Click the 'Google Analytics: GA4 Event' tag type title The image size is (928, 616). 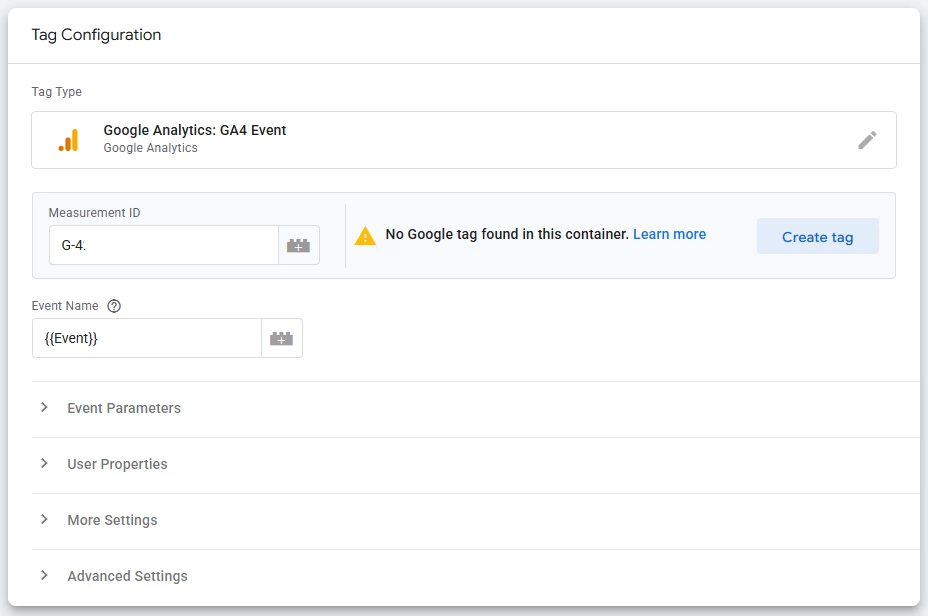195,130
